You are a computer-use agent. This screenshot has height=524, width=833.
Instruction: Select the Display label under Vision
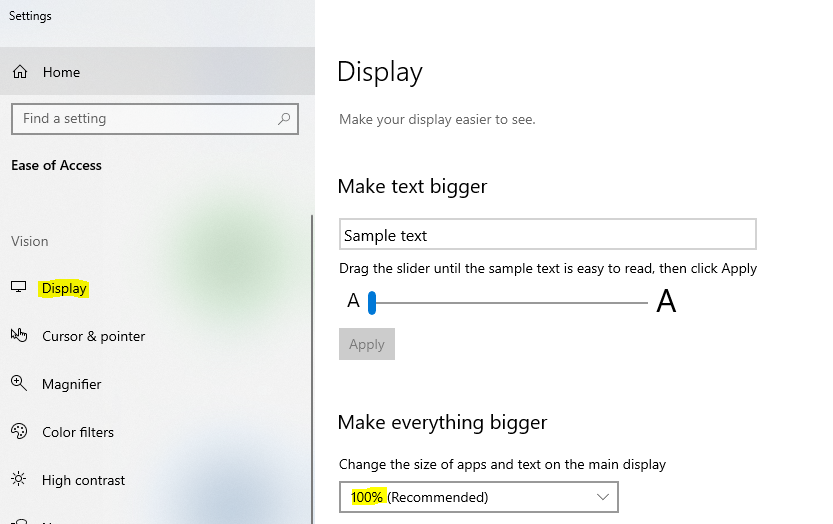[x=65, y=289]
